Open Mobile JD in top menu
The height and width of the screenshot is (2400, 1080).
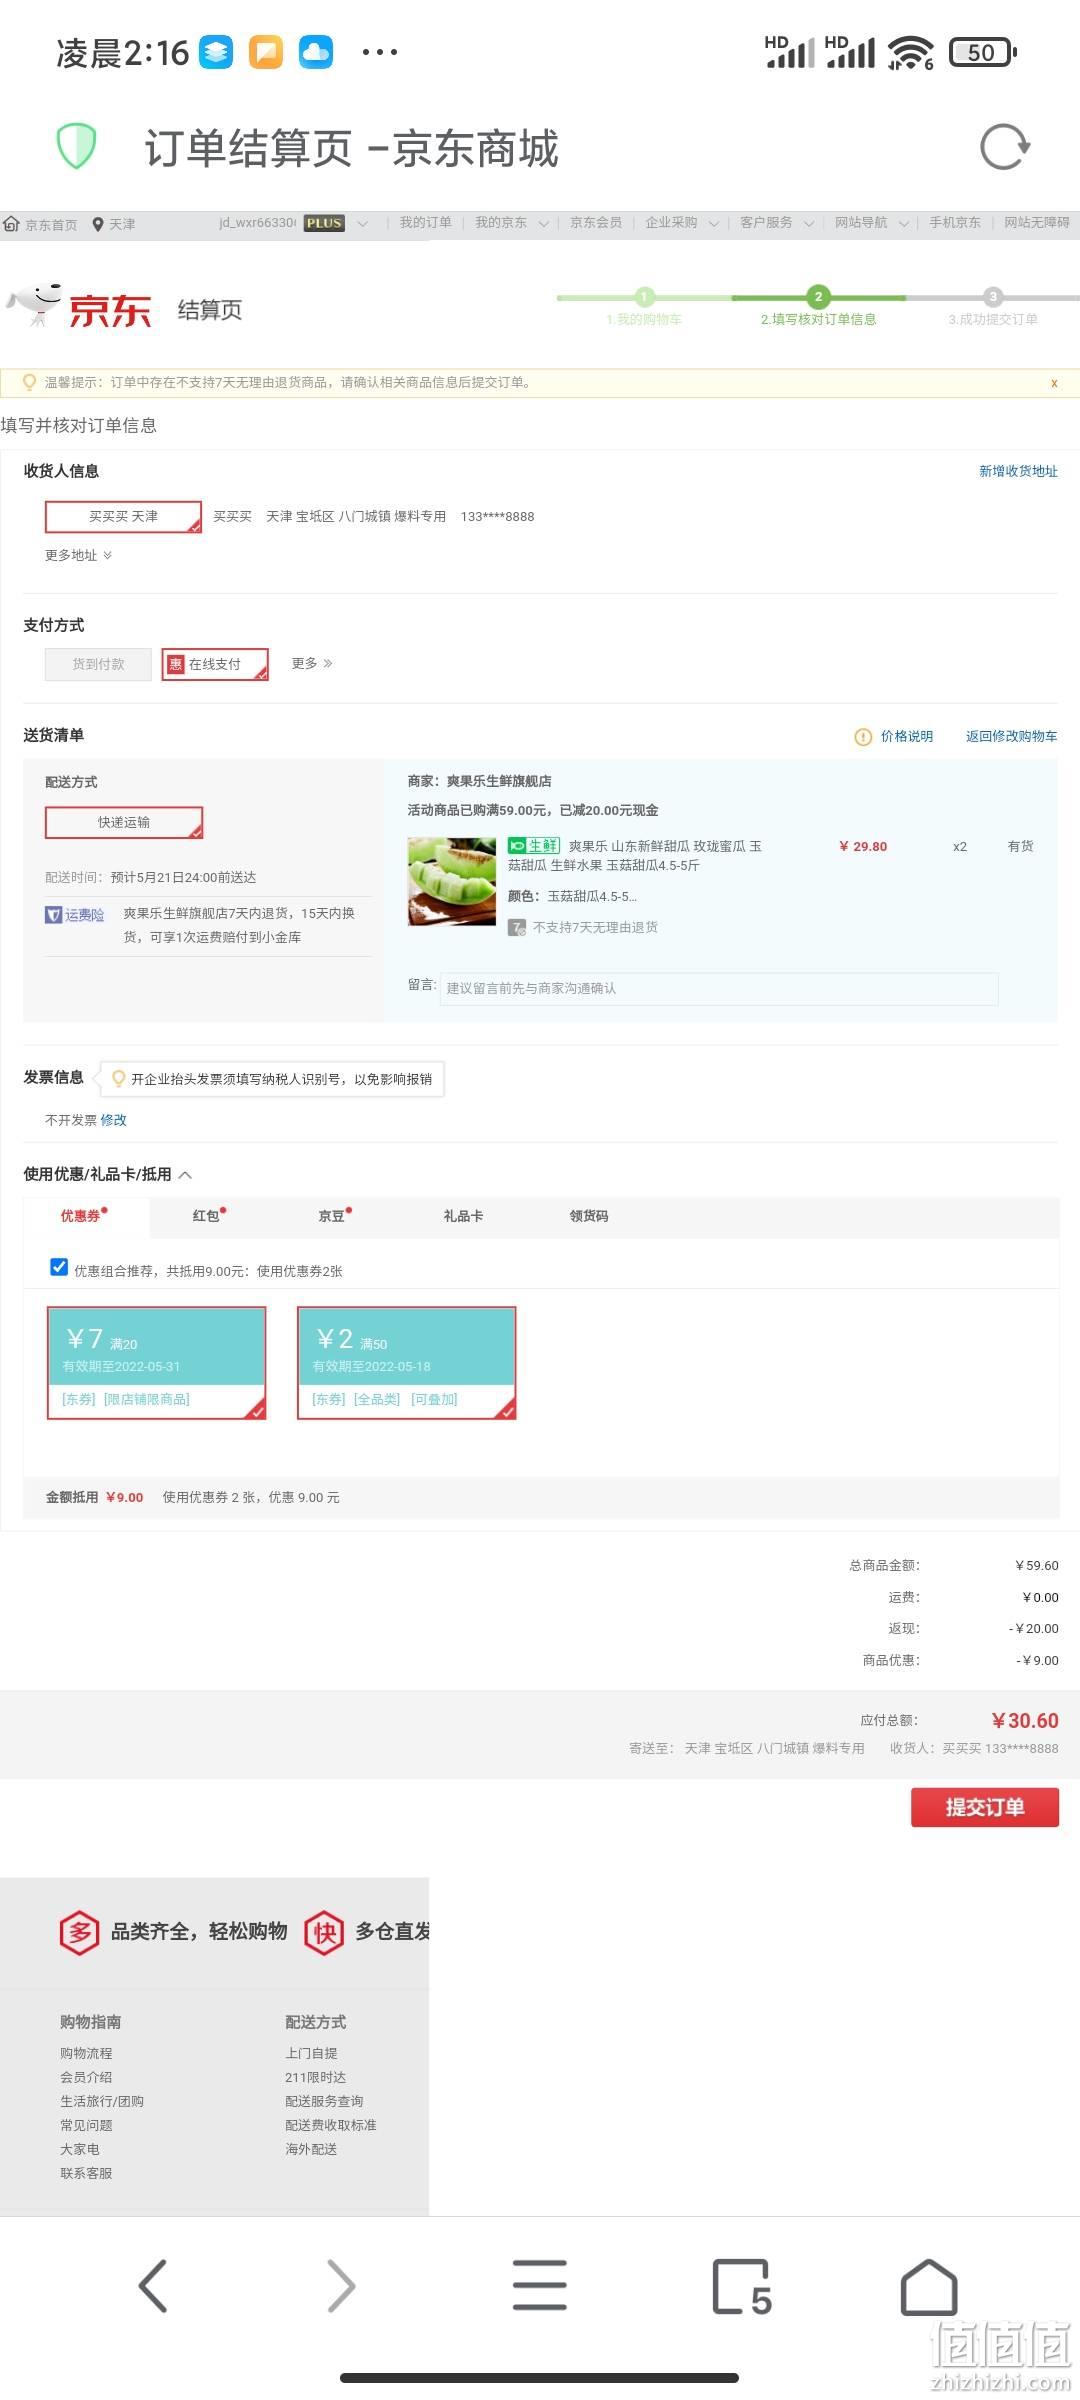(955, 223)
